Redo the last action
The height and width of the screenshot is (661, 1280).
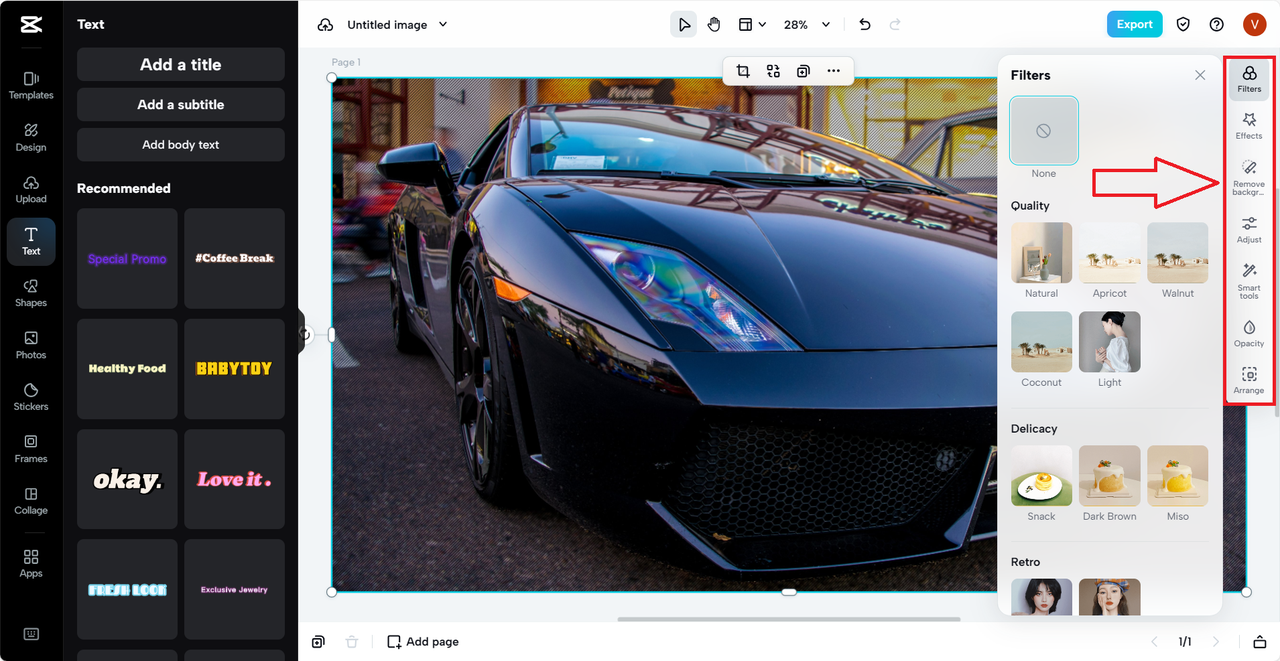tap(895, 25)
